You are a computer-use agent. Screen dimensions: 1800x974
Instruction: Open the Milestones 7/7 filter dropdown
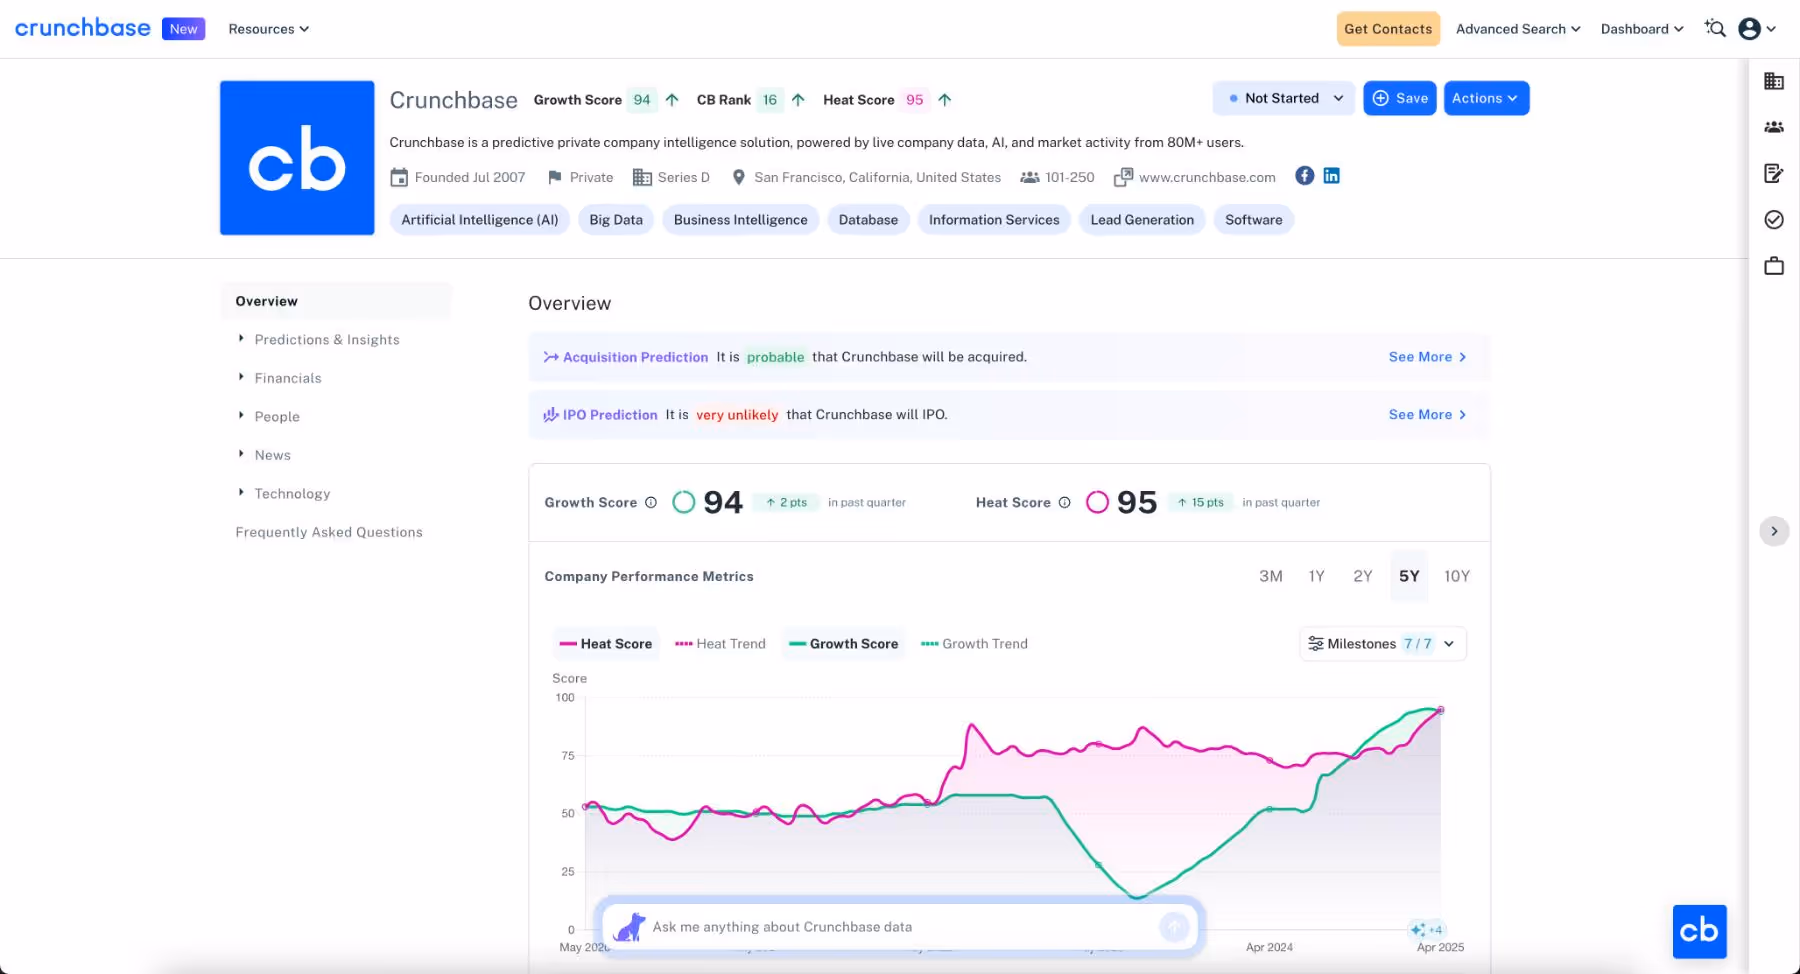[x=1383, y=644]
